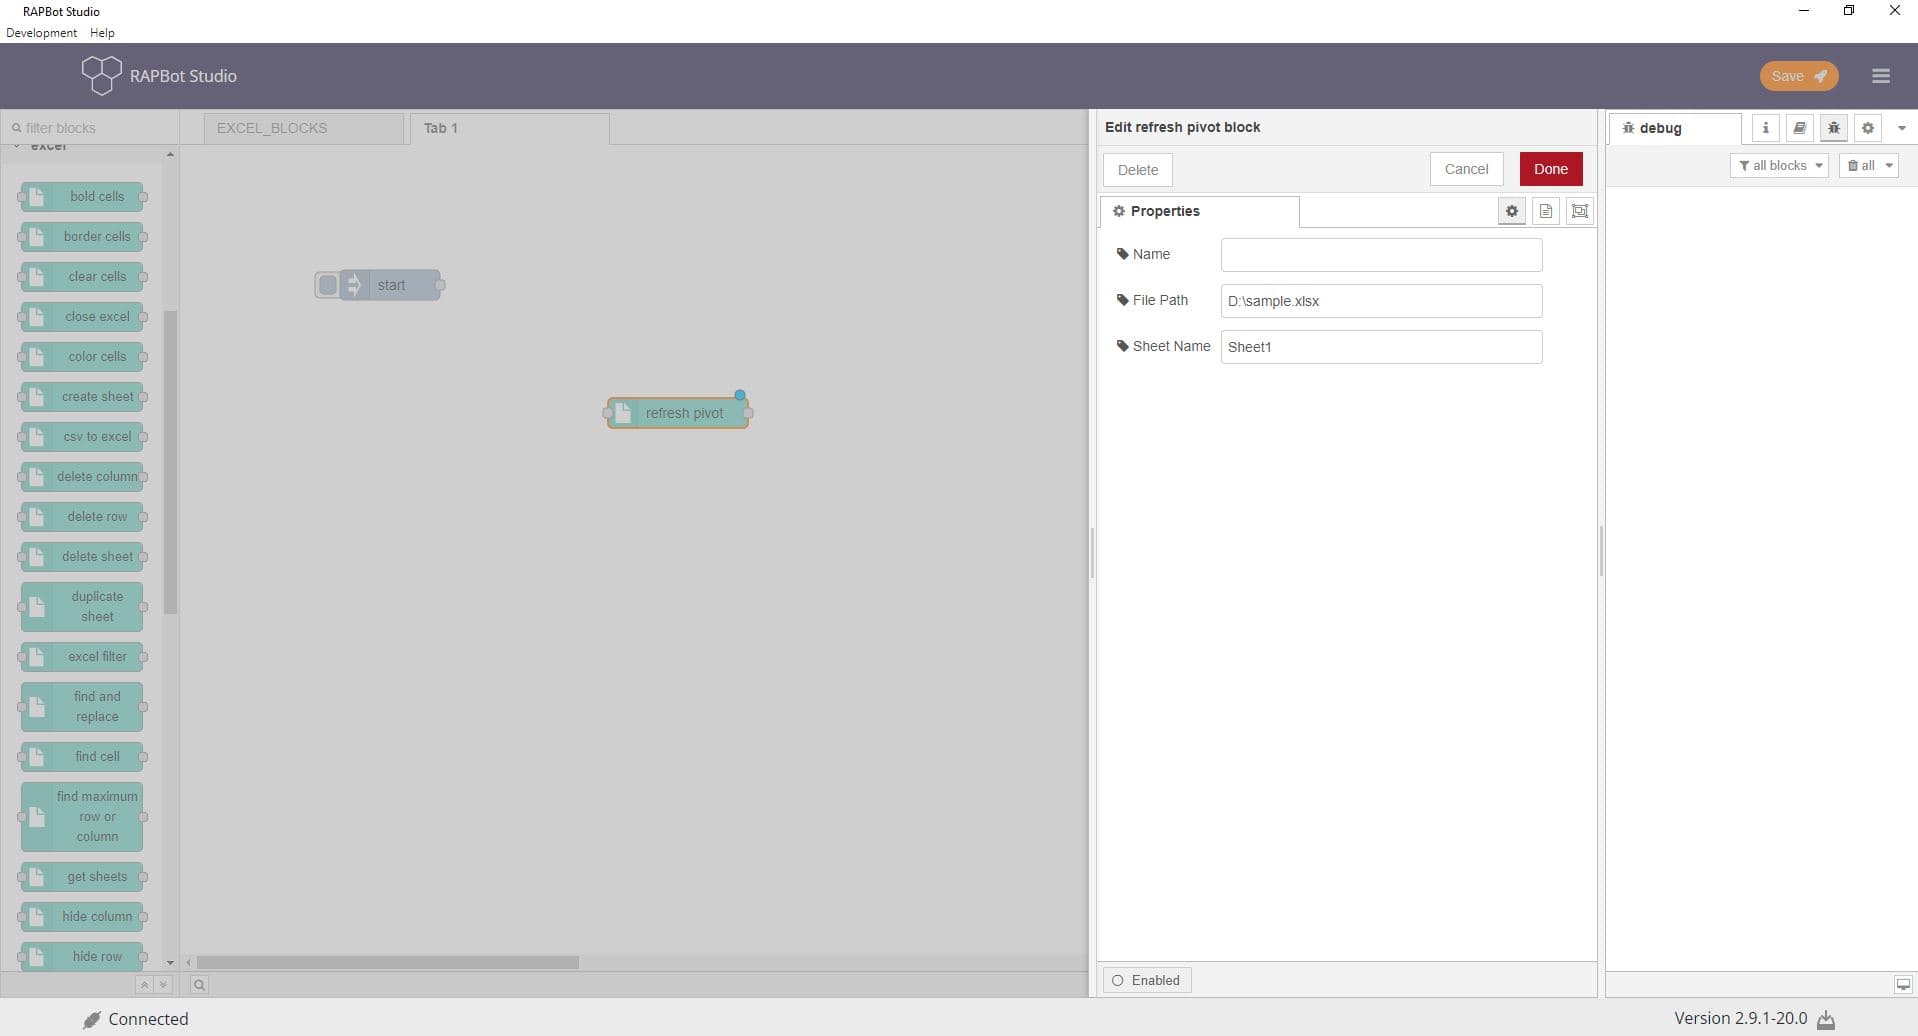
Task: Show block properties gear icon
Action: (1511, 211)
